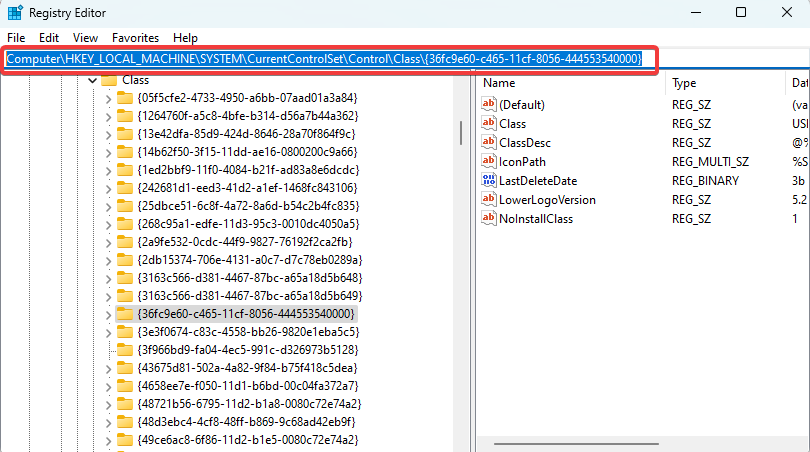Select the LowerLogoVersion value name
Image resolution: width=810 pixels, height=452 pixels.
pyautogui.click(x=547, y=200)
